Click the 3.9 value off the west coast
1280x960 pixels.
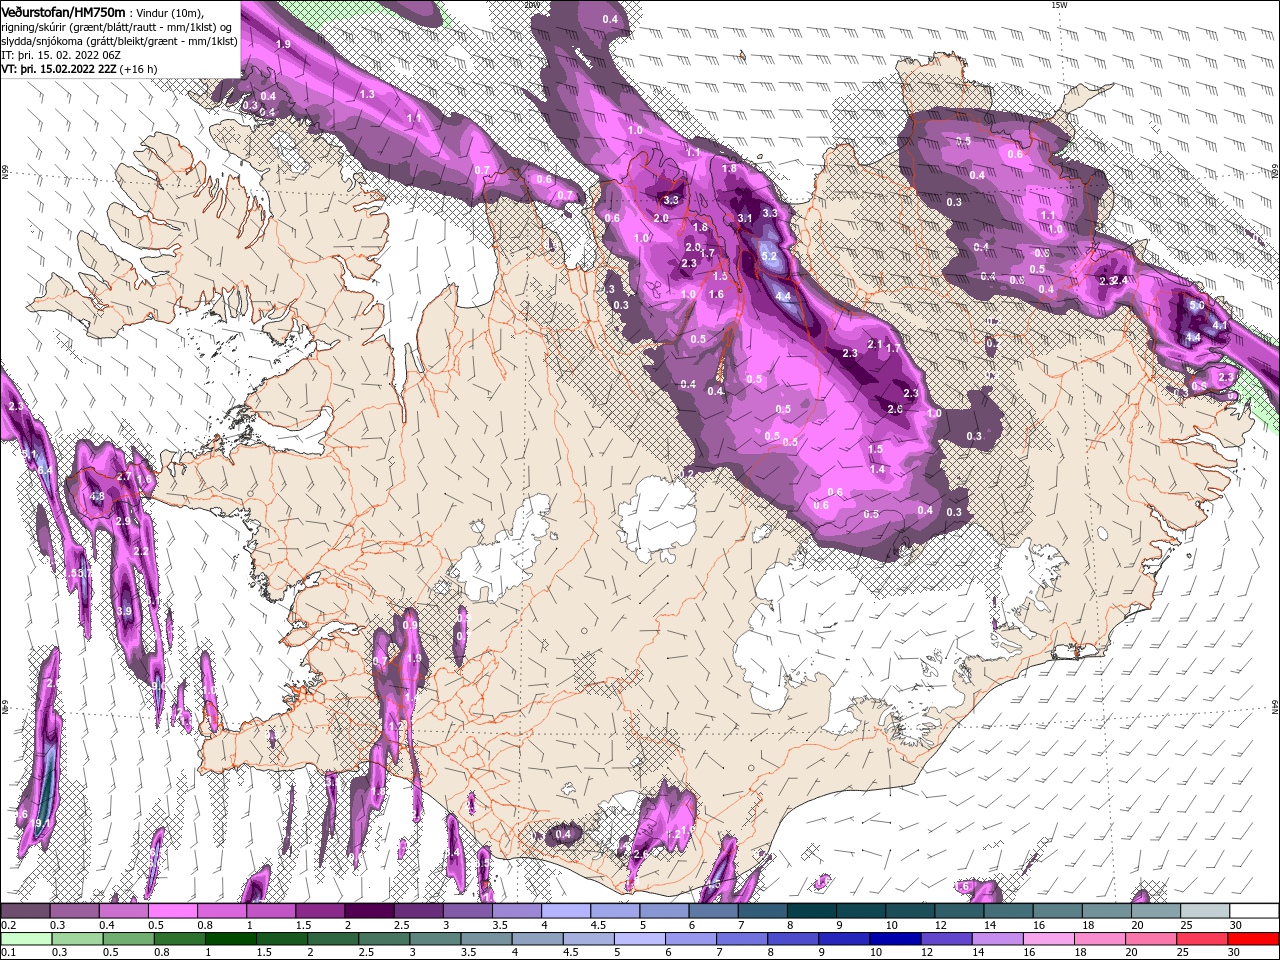coord(124,611)
